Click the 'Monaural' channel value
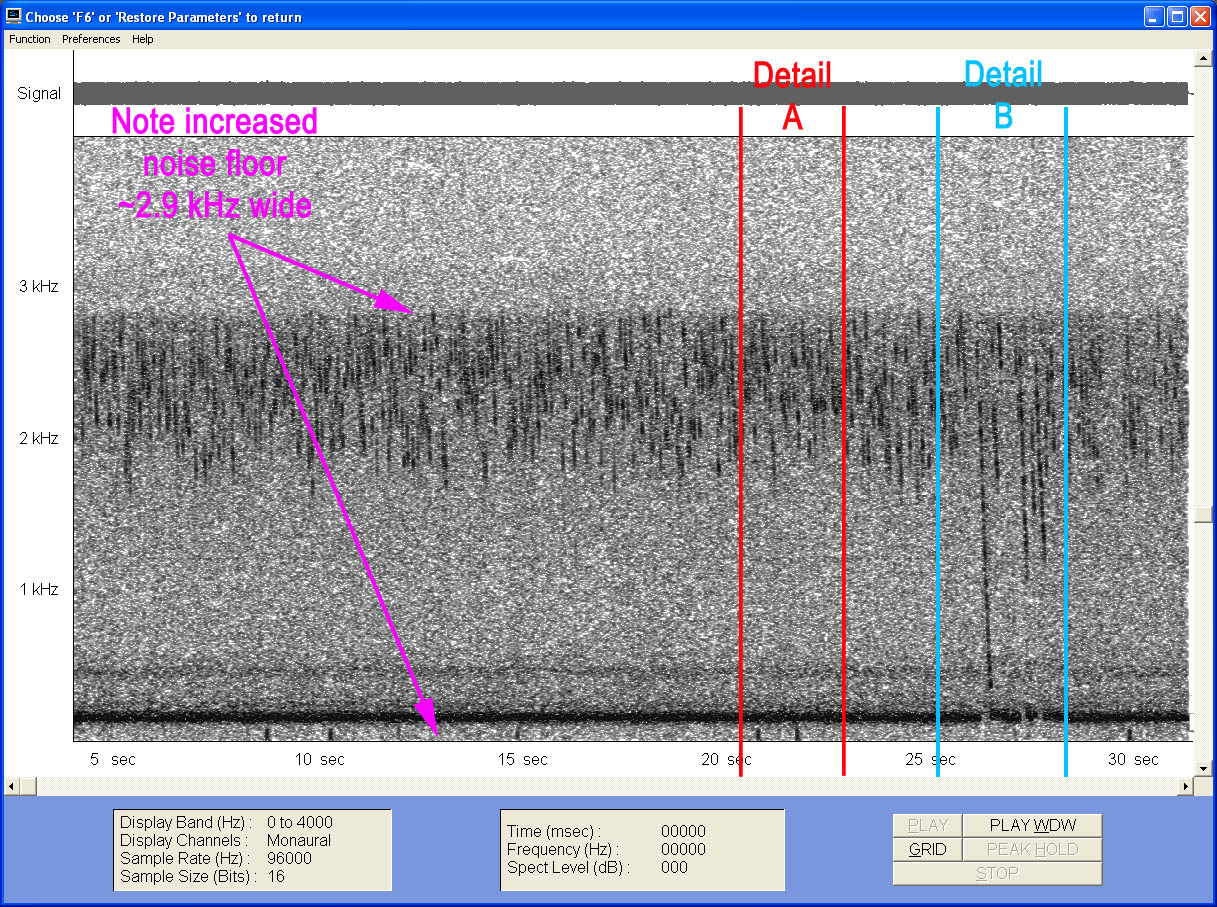Screen dimensions: 1217x907 [x=299, y=841]
